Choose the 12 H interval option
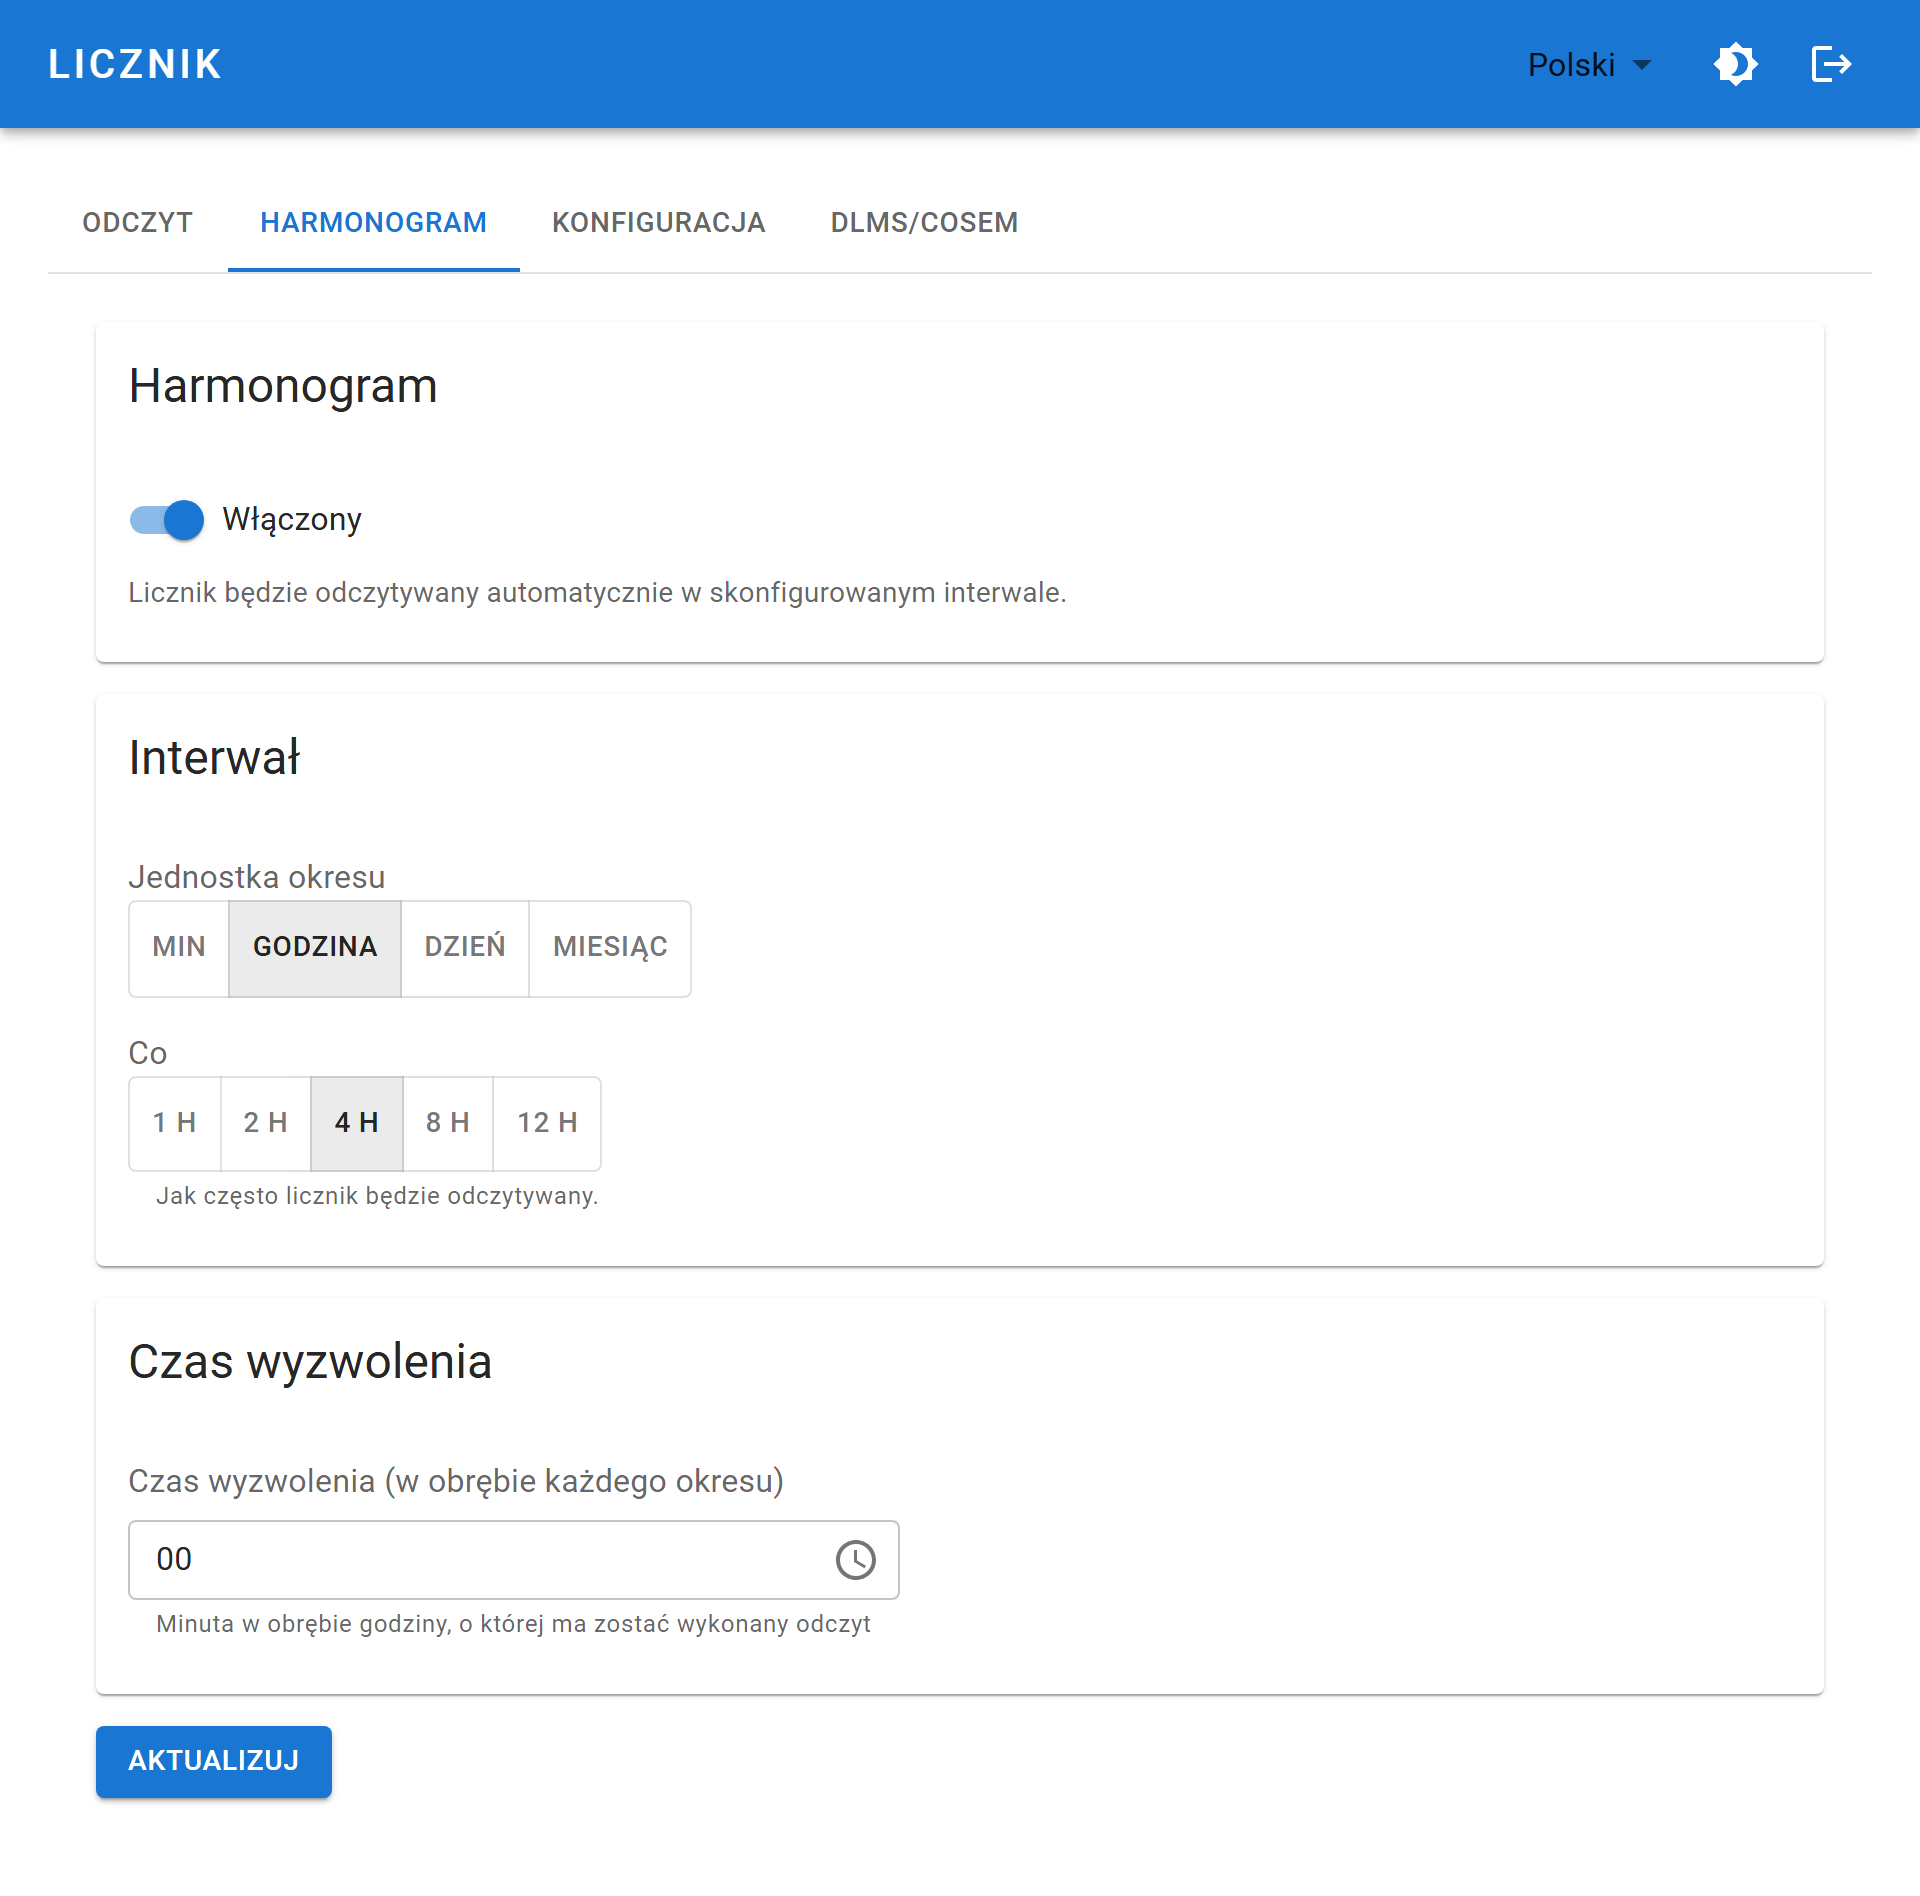The width and height of the screenshot is (1920, 1896). [x=547, y=1123]
